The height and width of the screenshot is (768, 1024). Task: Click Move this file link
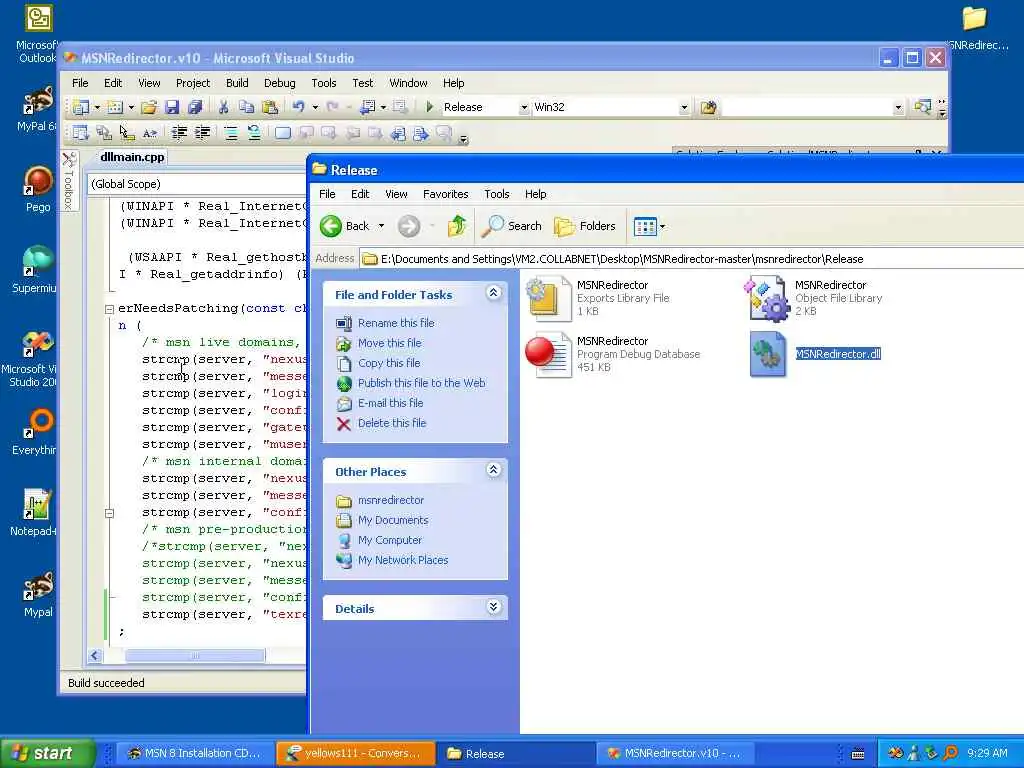(389, 343)
